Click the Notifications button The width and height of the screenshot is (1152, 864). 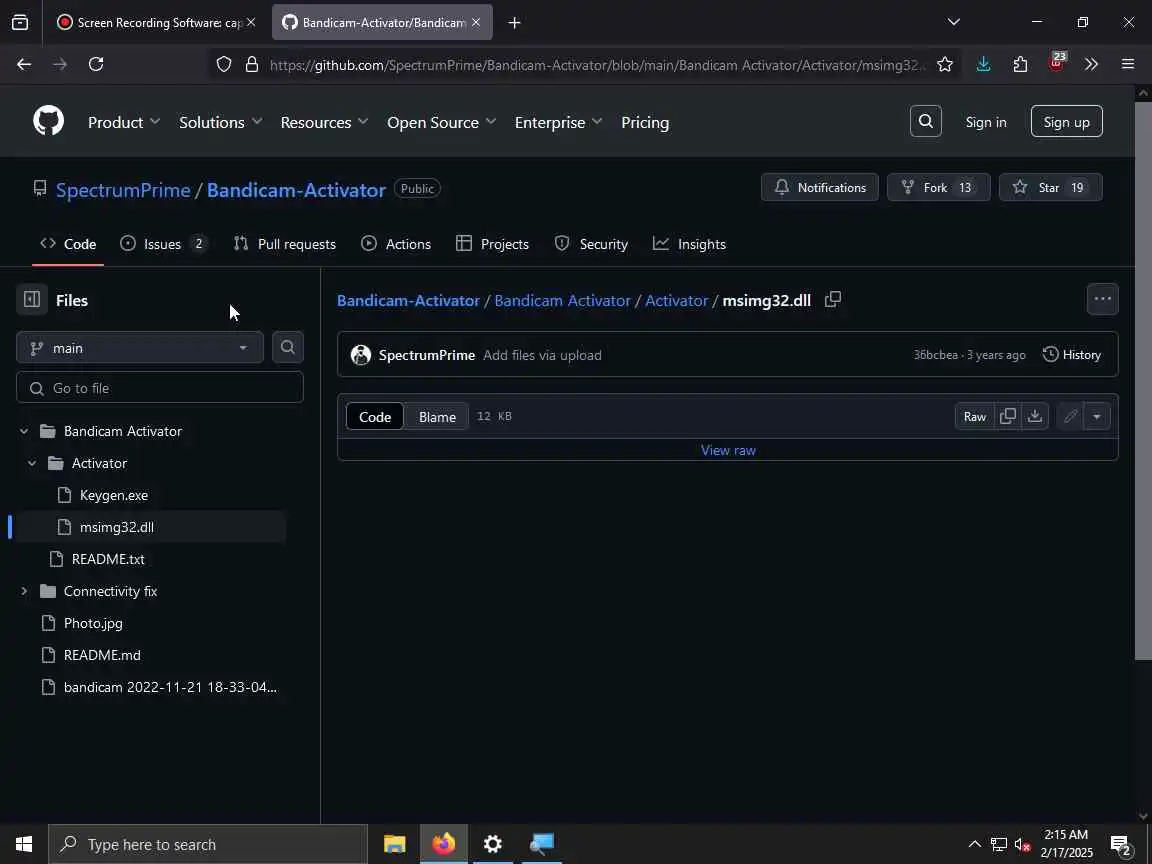coord(820,187)
